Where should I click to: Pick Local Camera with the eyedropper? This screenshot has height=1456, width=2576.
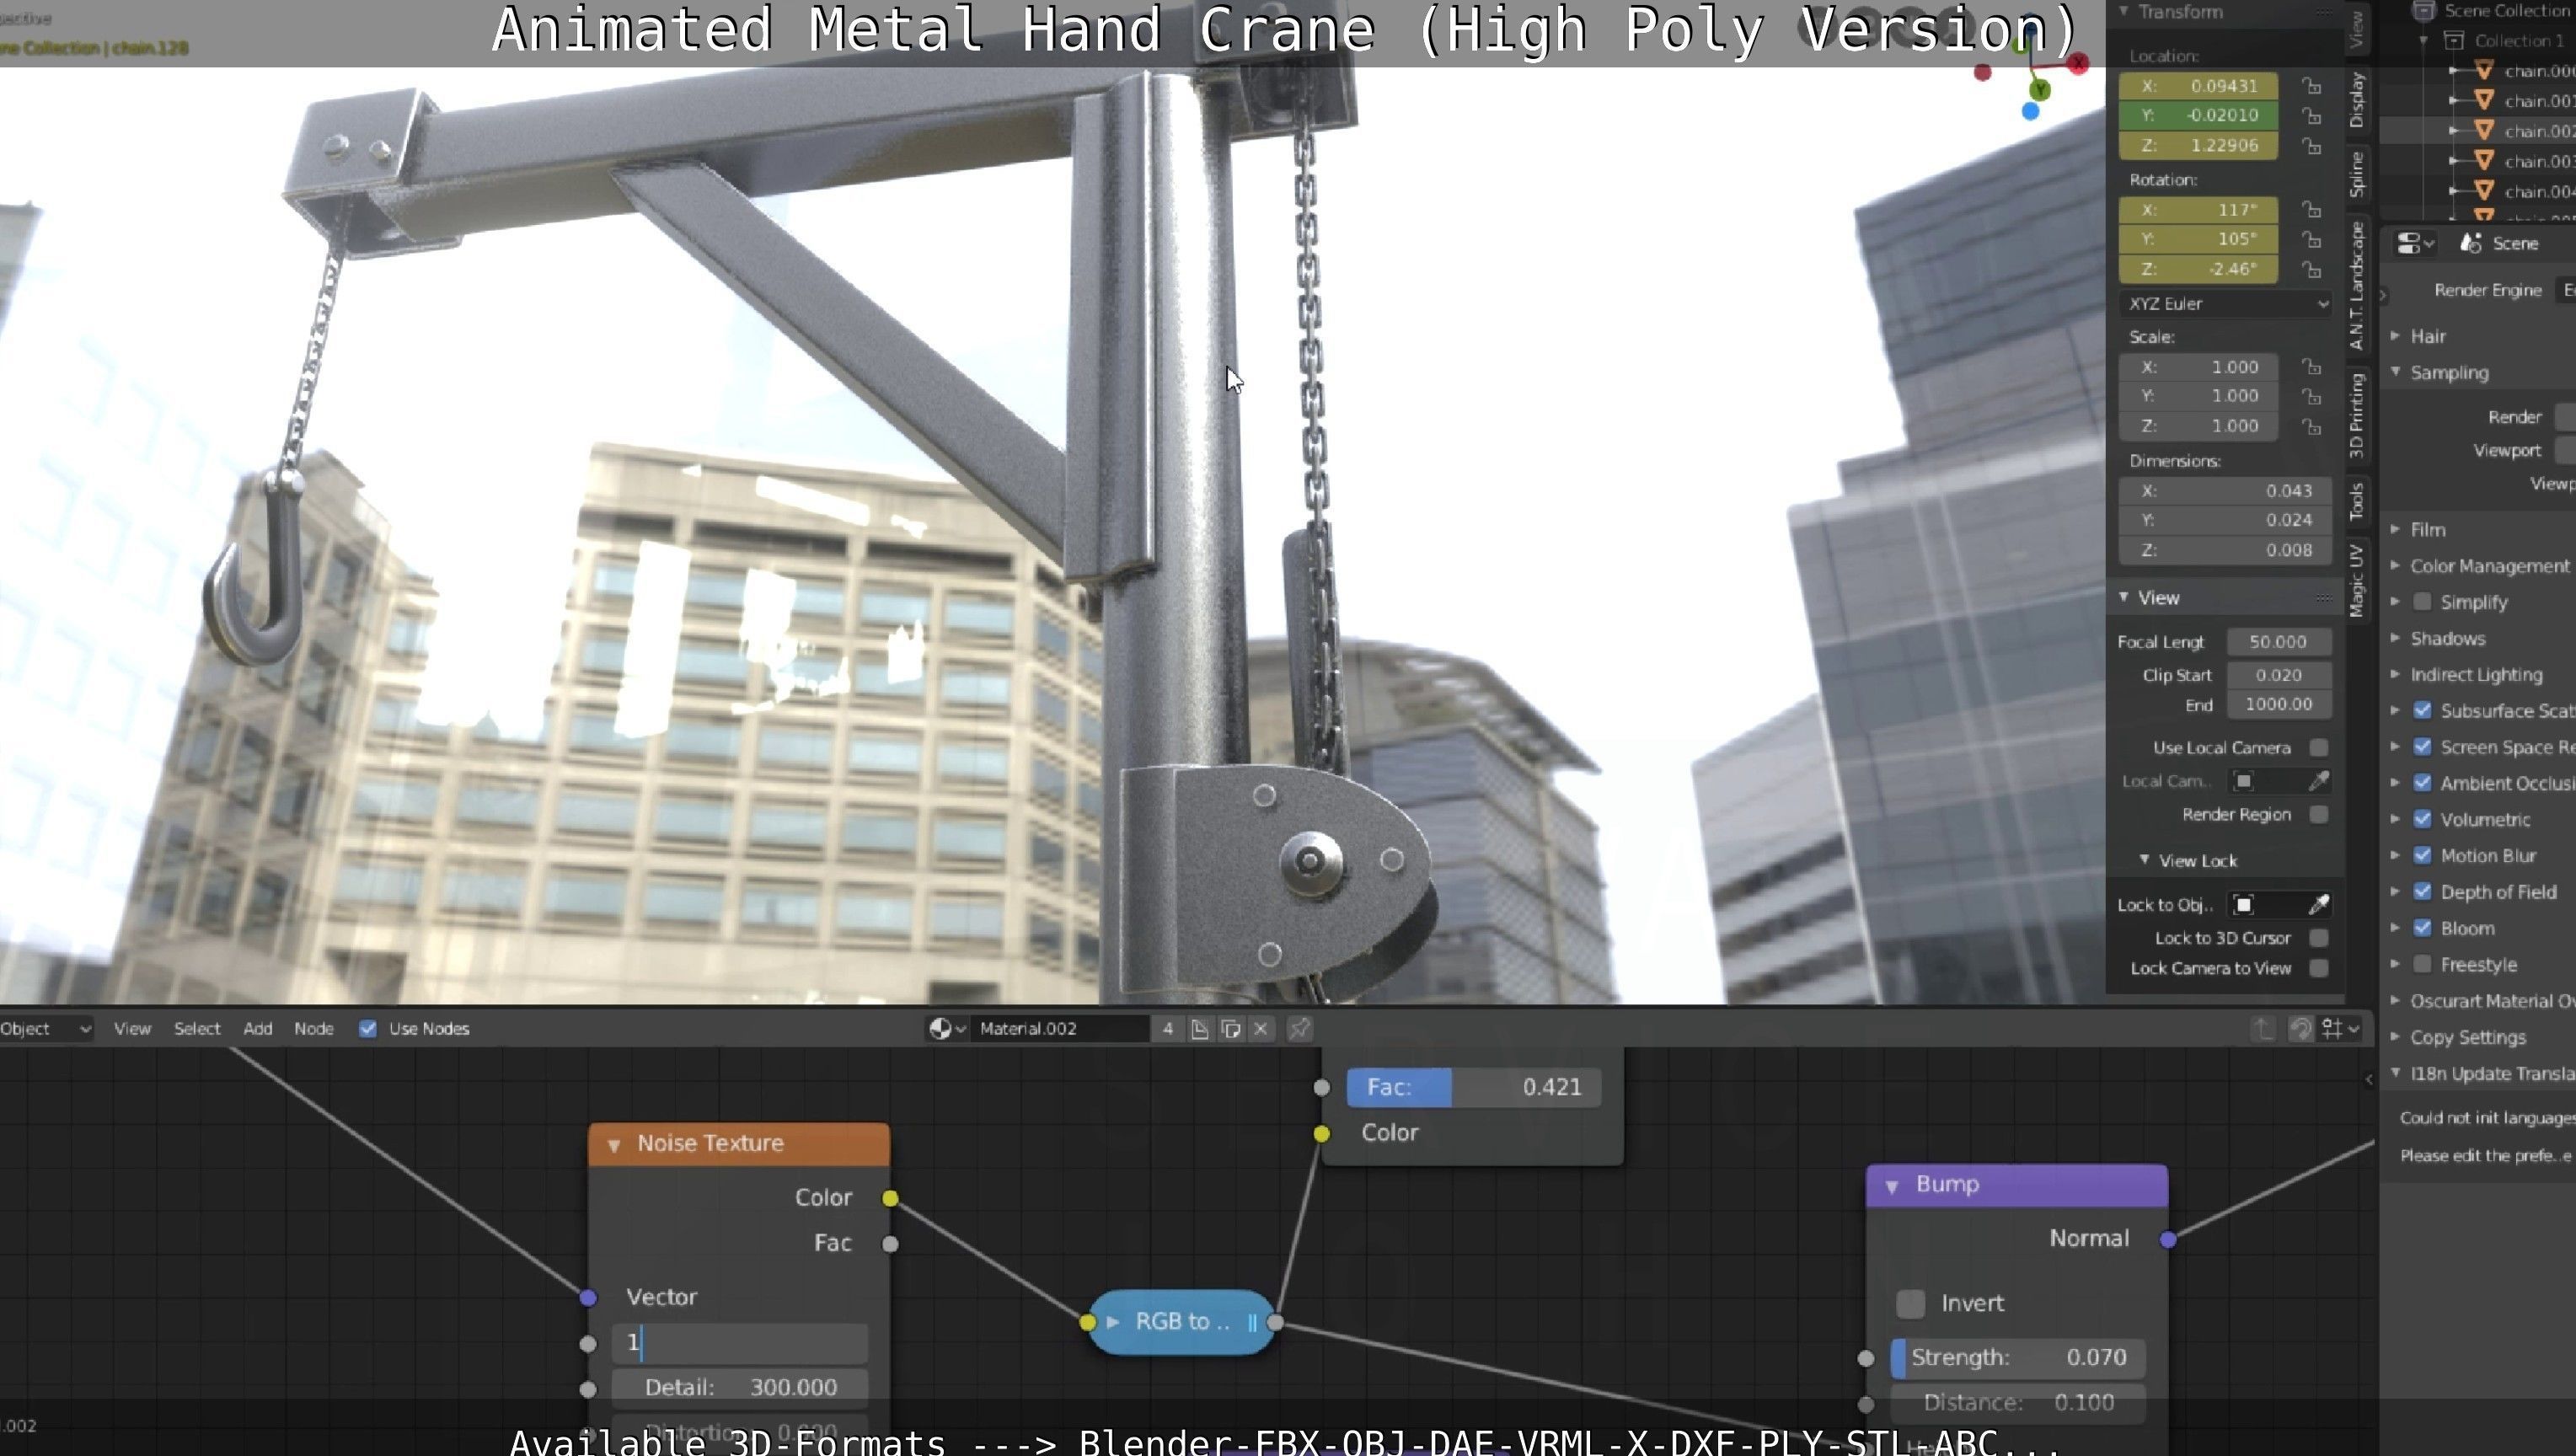[2319, 780]
